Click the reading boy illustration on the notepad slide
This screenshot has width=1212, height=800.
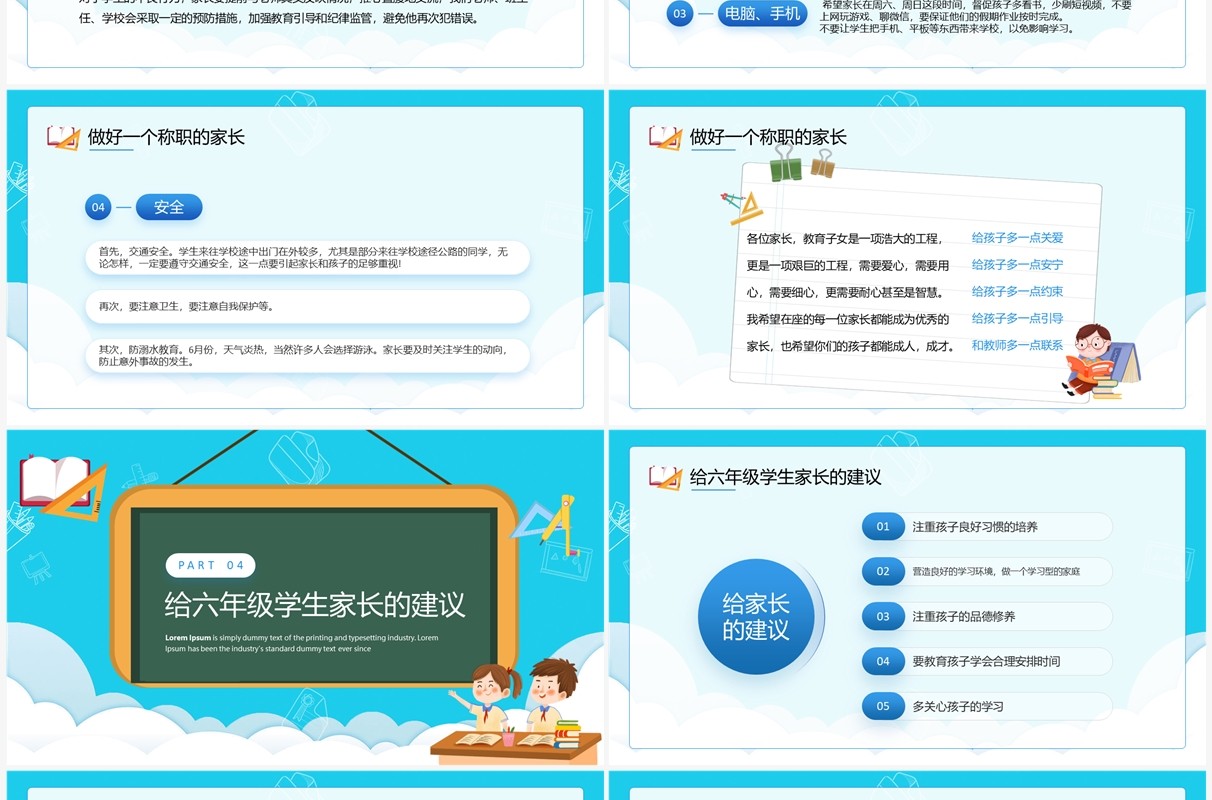(1100, 361)
